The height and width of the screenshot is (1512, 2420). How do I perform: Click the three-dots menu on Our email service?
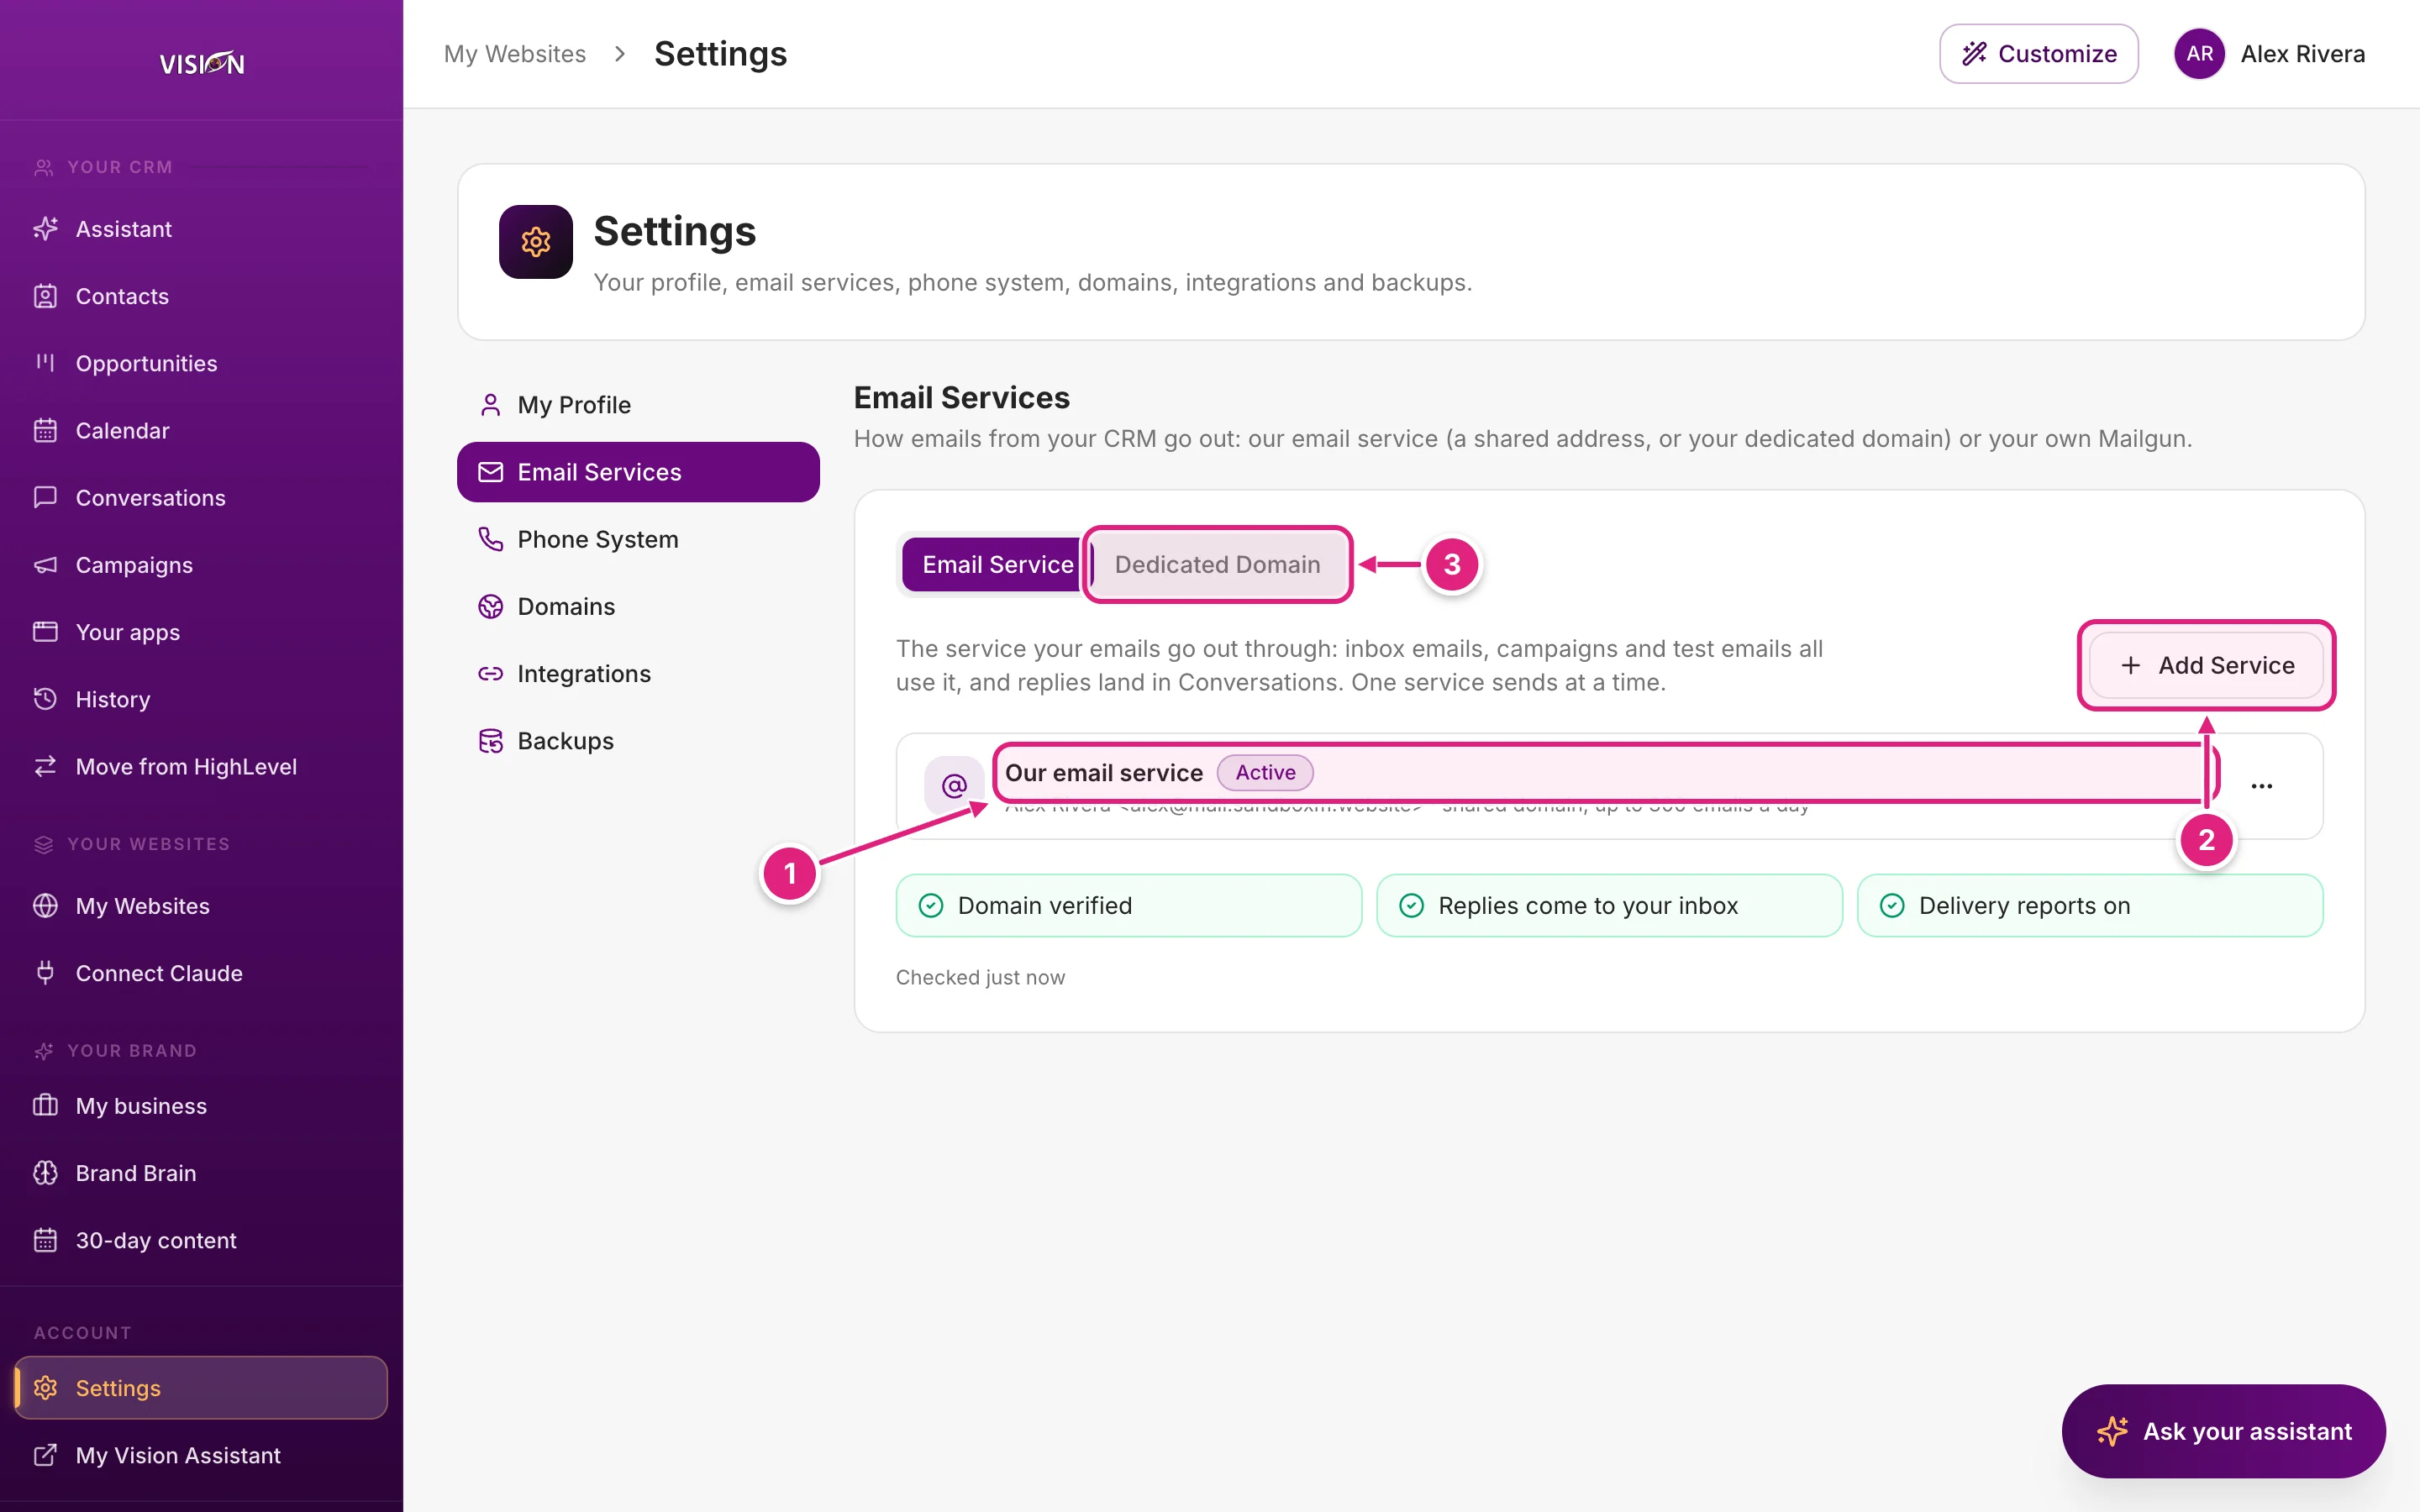tap(2262, 786)
